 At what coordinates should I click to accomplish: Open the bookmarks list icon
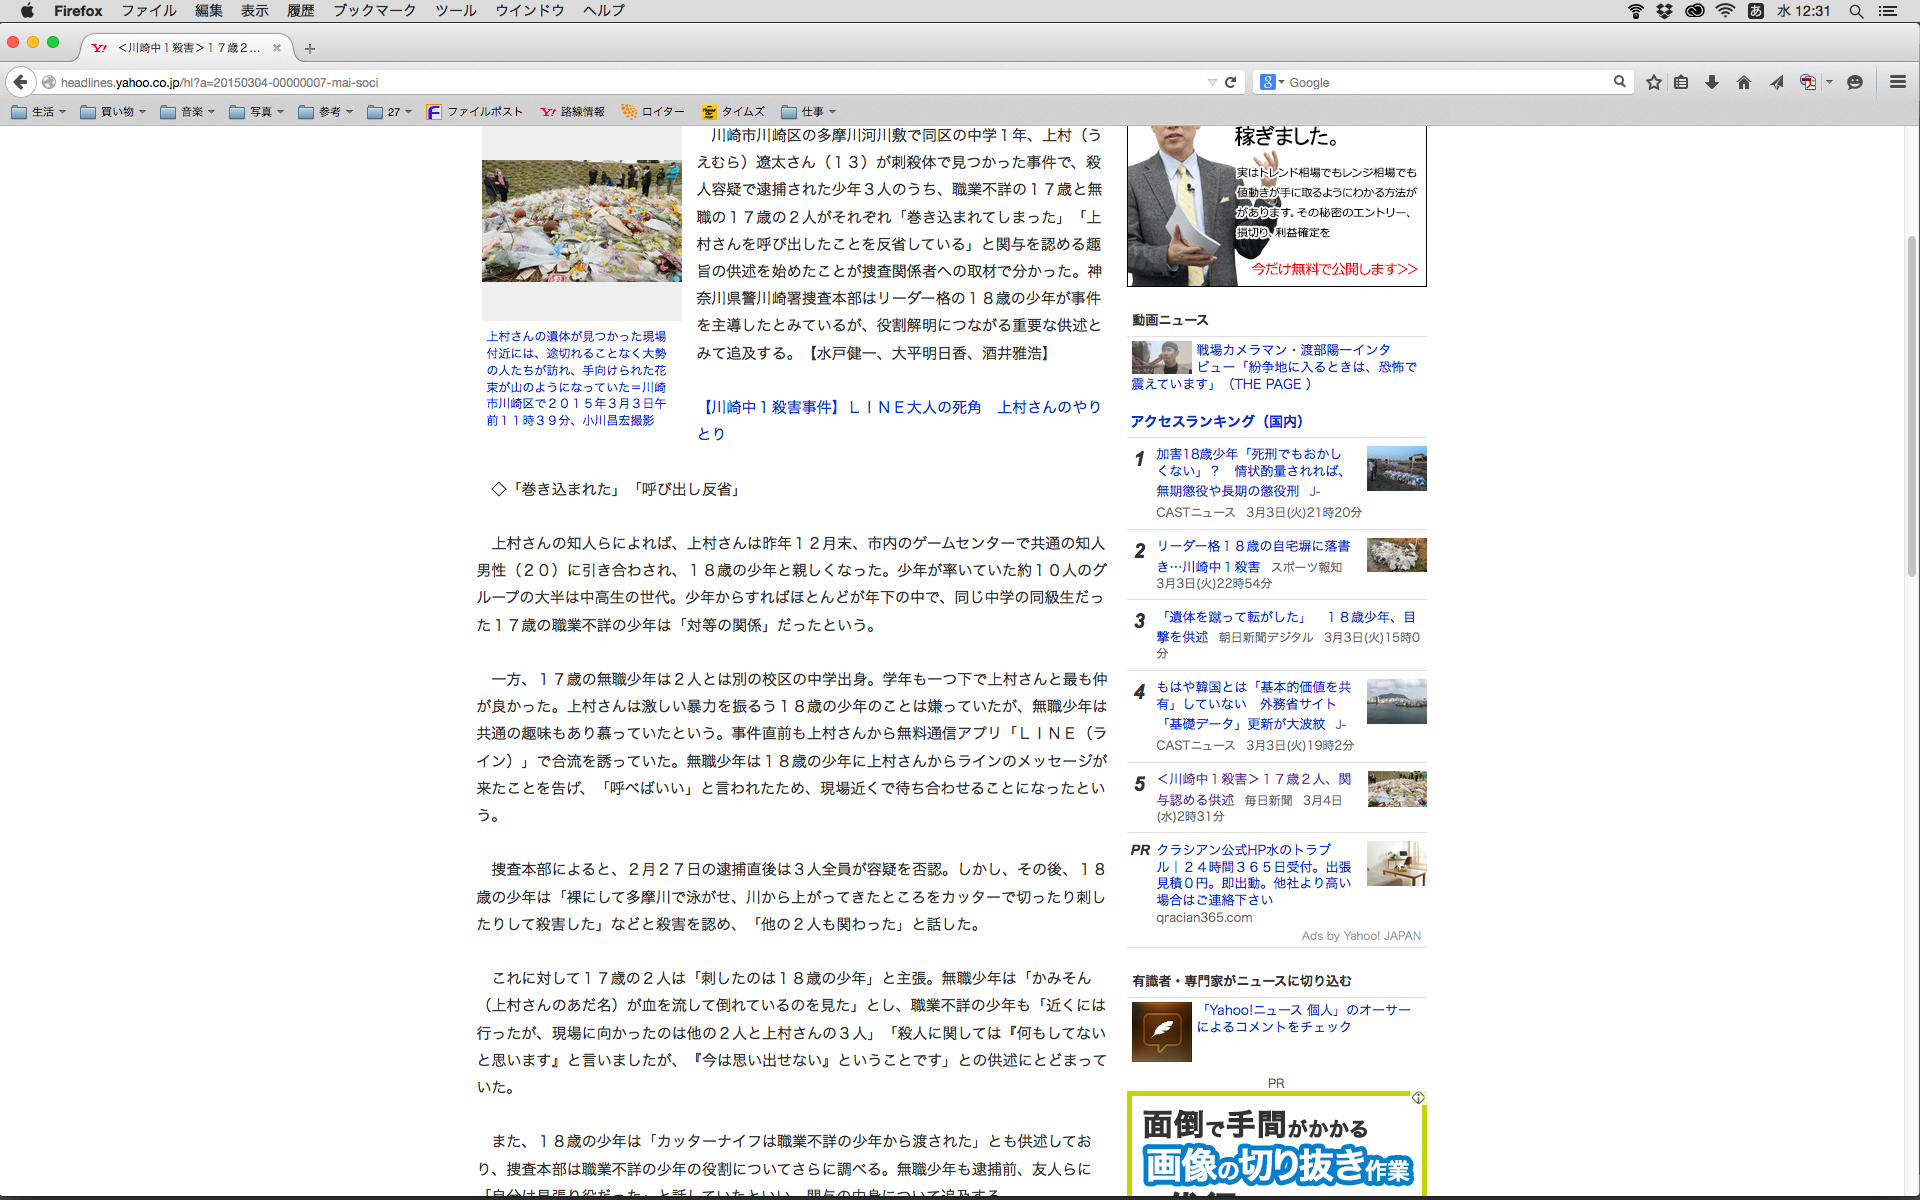[x=1681, y=83]
